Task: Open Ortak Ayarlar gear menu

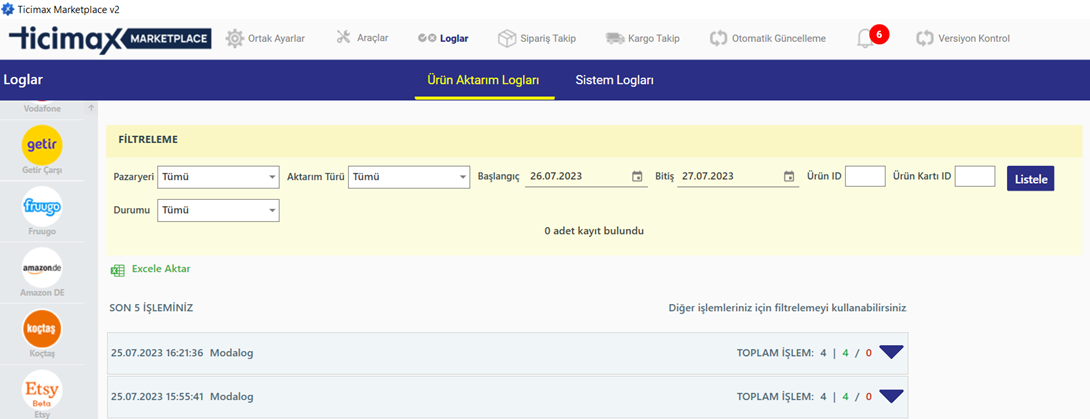Action: tap(266, 38)
